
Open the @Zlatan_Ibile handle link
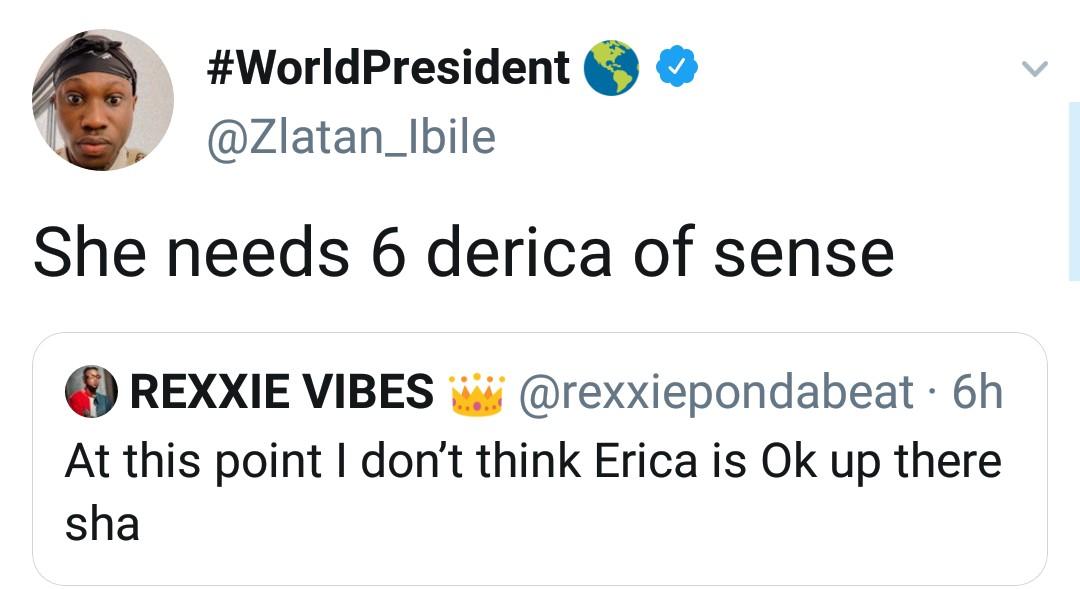click(x=350, y=137)
